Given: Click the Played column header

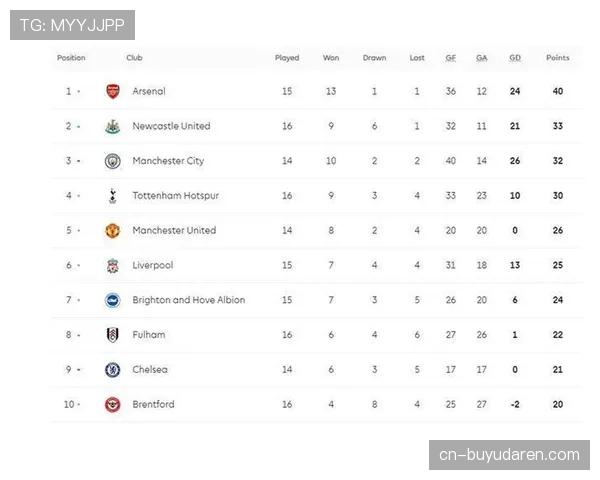Looking at the screenshot, I should click(287, 58).
